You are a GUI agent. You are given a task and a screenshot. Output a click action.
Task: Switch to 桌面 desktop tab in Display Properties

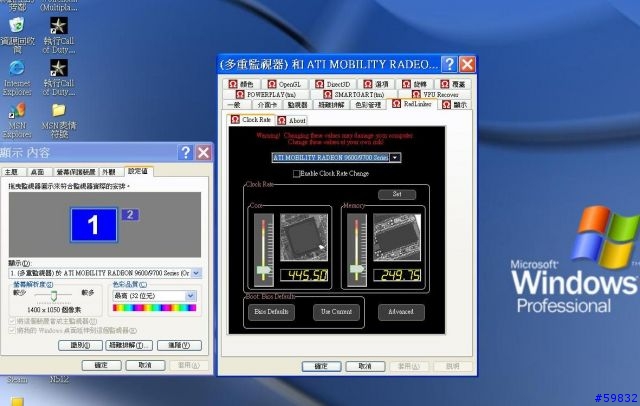(x=38, y=172)
